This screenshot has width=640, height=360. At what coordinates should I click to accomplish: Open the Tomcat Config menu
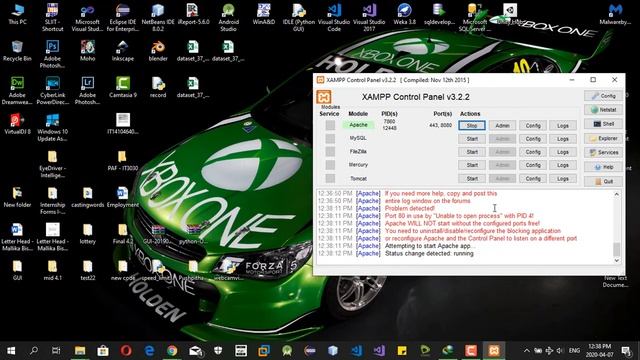533,178
